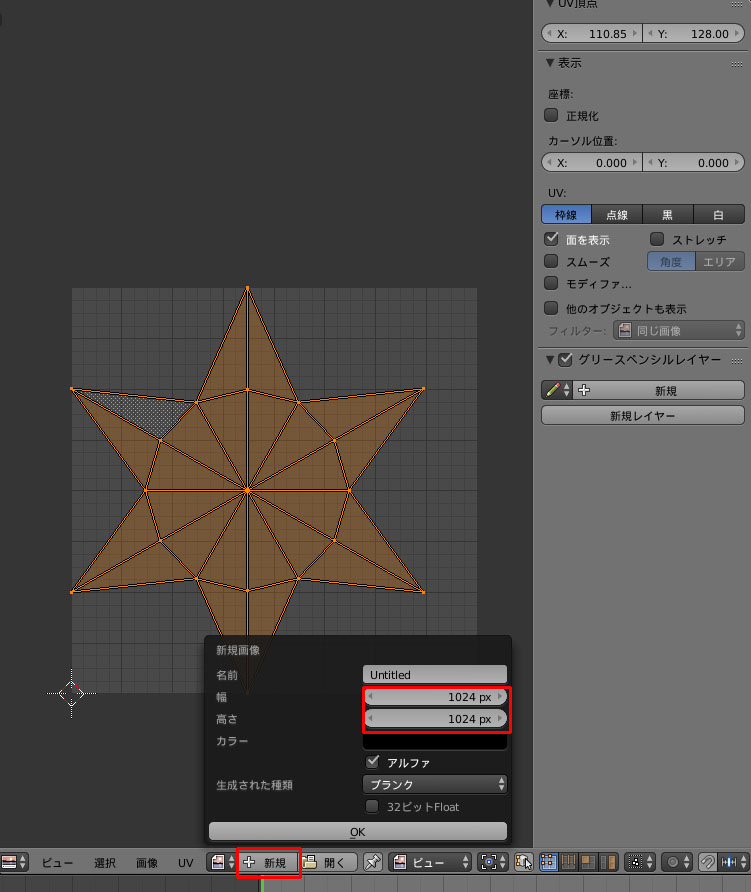Click the 2D cursor crosshair
Viewport: 751px width, 892px height.
click(71, 693)
